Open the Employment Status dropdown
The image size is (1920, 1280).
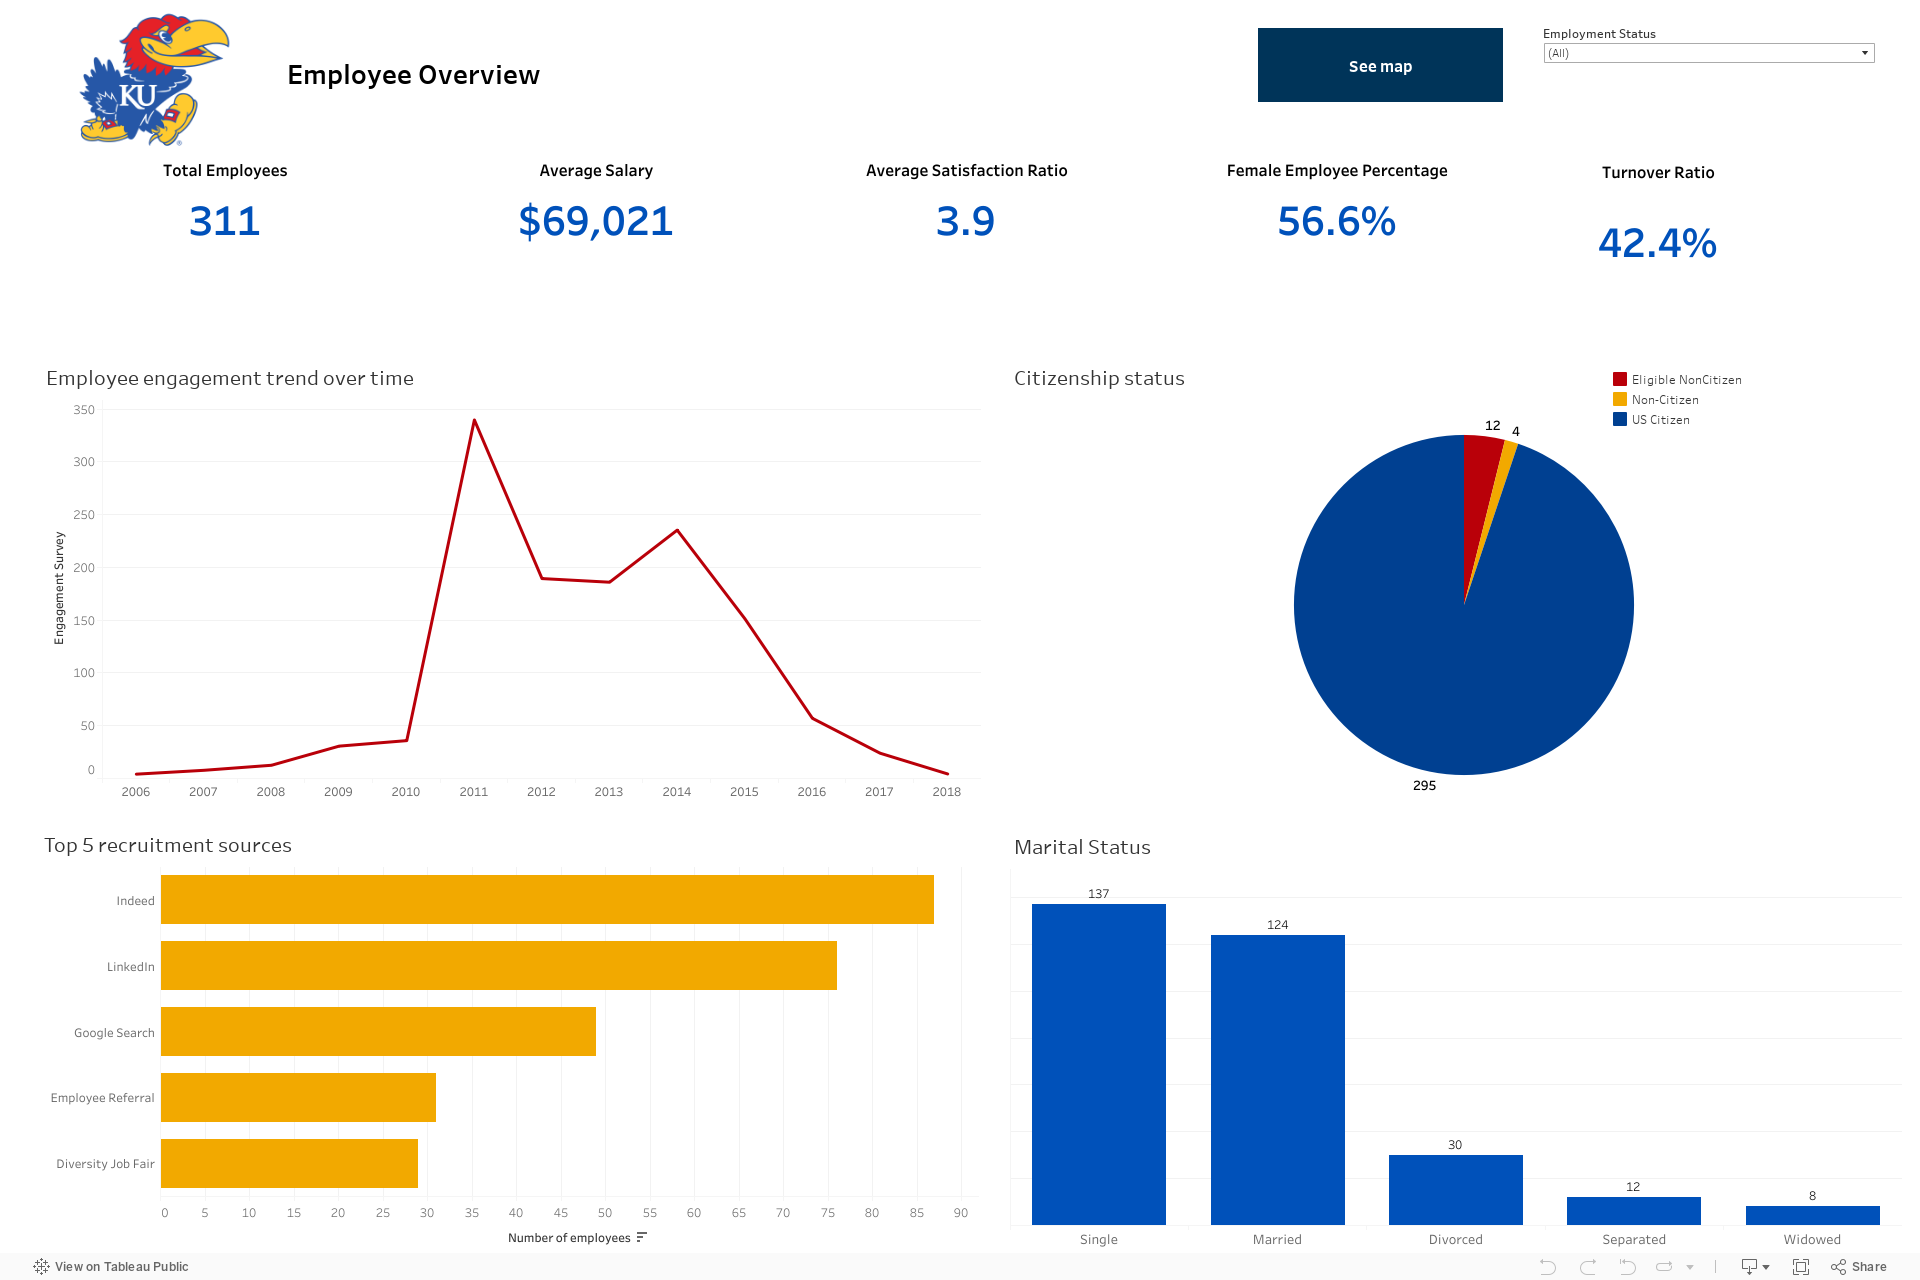pyautogui.click(x=1709, y=53)
